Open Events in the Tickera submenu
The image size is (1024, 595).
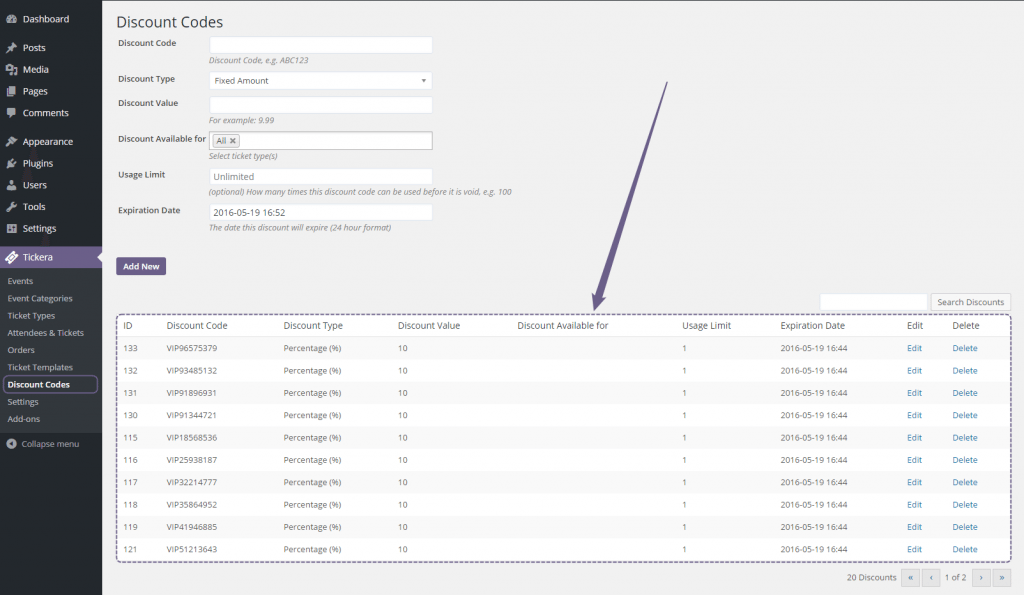20,281
